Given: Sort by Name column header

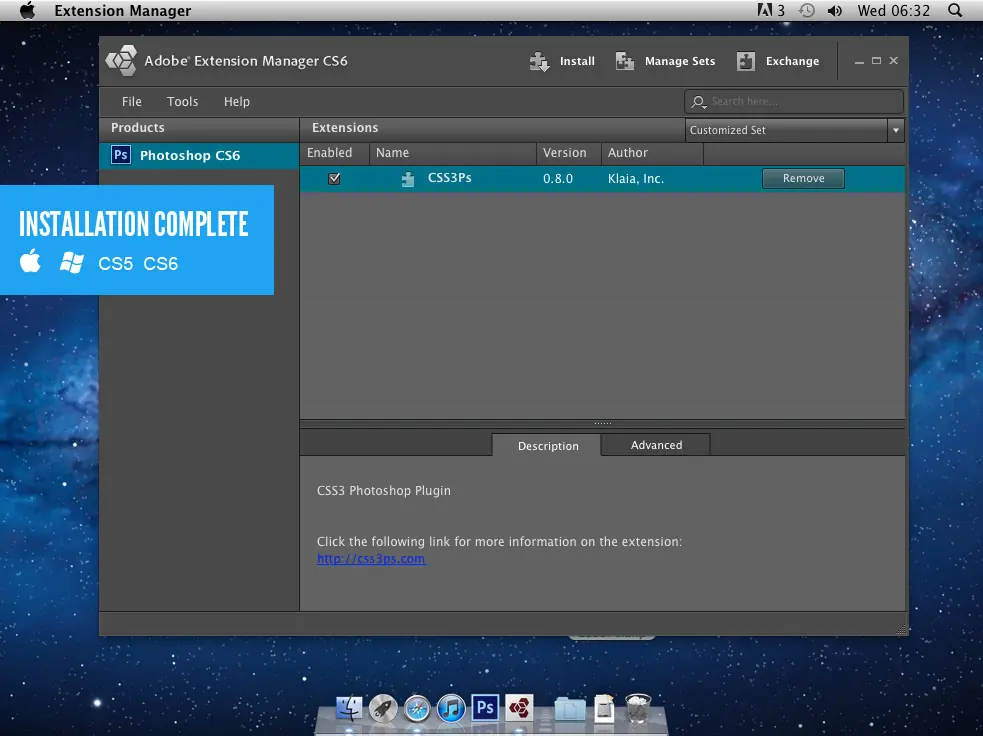Looking at the screenshot, I should click(453, 153).
